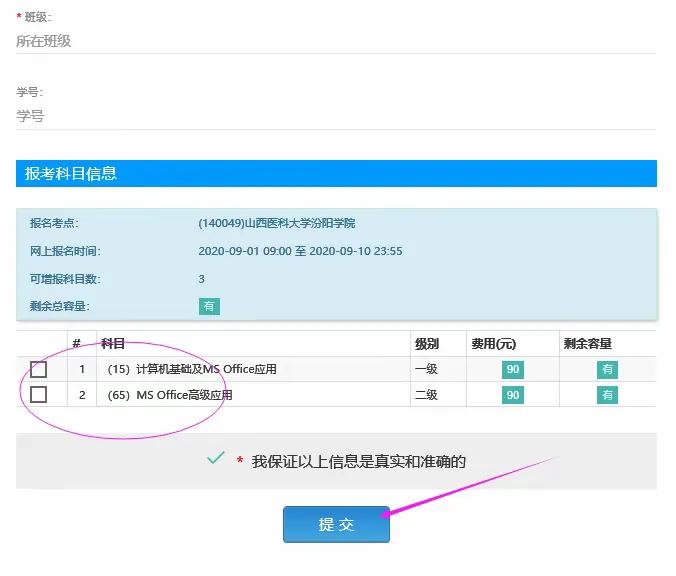676x576 pixels.
Task: Click the 科目 column header
Action: click(x=113, y=344)
